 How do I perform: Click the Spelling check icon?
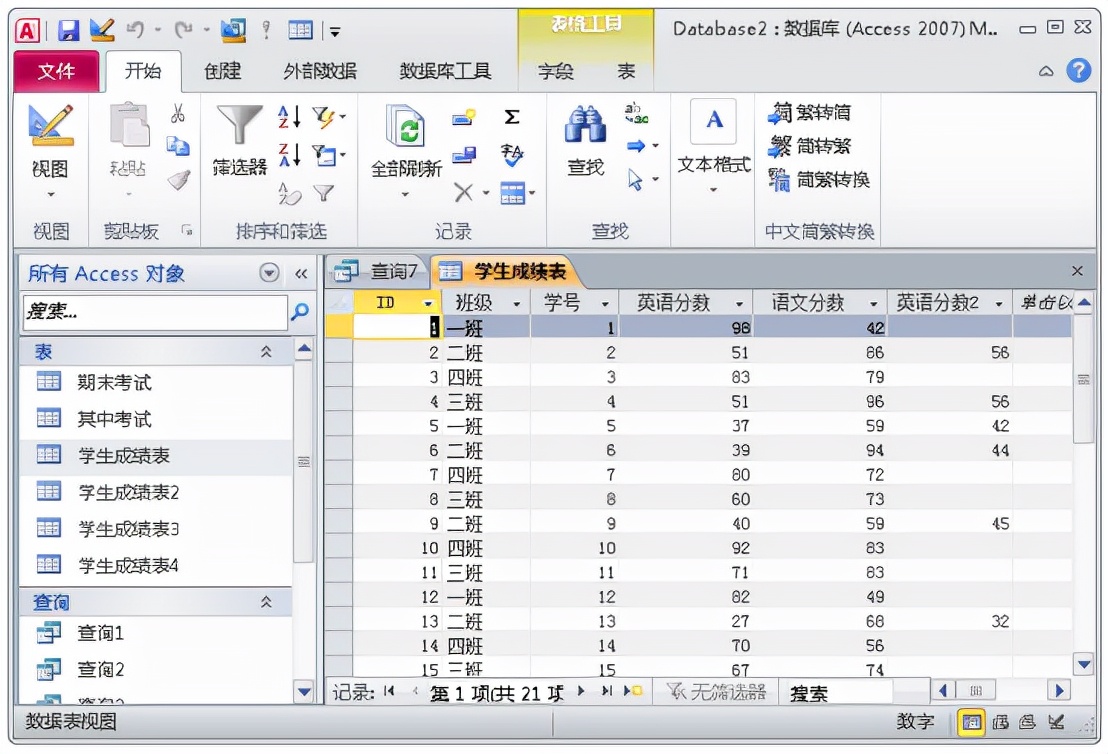tap(512, 154)
